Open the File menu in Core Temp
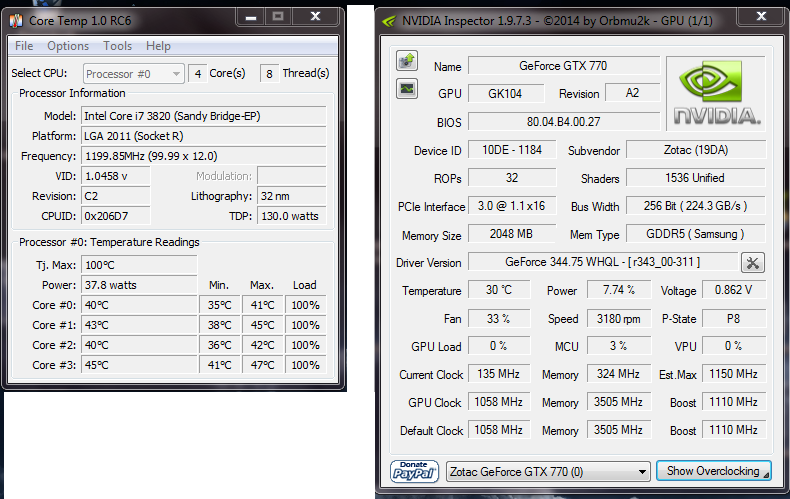790x499 pixels. pos(24,46)
